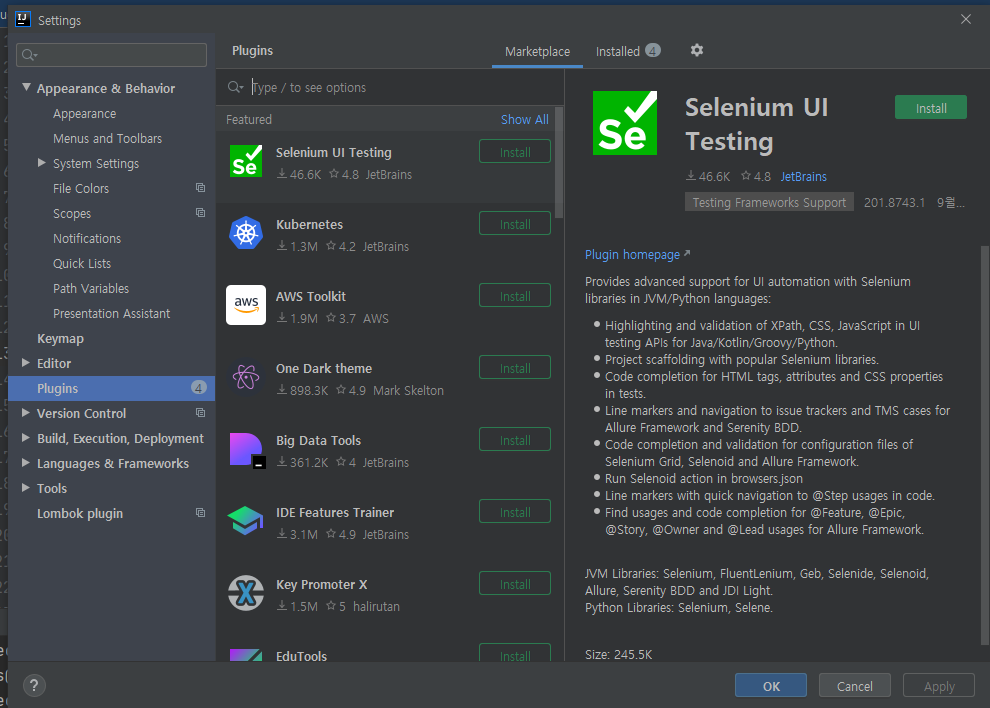Open Presentation Assistant settings
Screen dimensions: 990x708
coord(112,313)
